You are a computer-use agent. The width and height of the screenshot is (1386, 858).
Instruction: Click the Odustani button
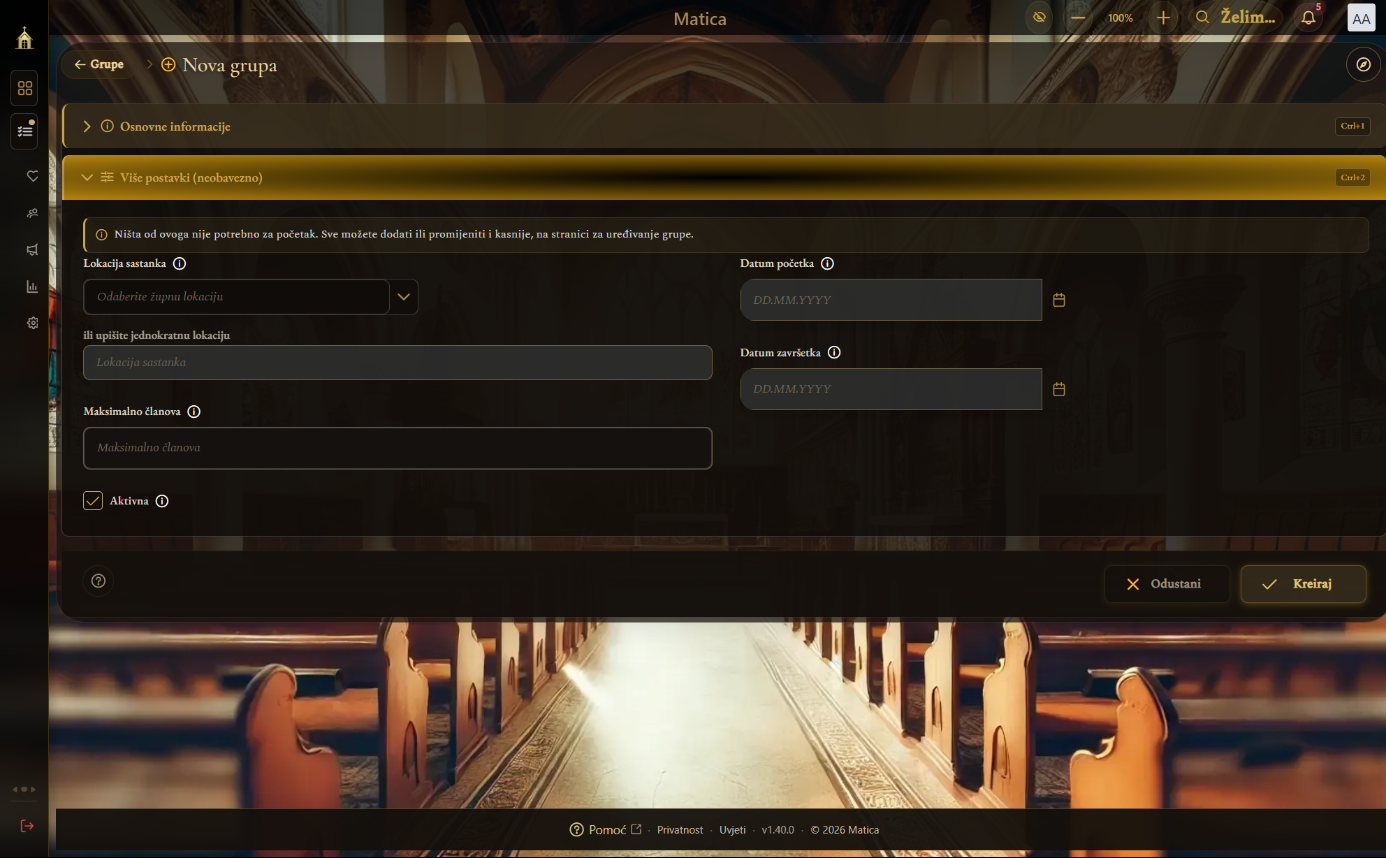pos(1166,584)
